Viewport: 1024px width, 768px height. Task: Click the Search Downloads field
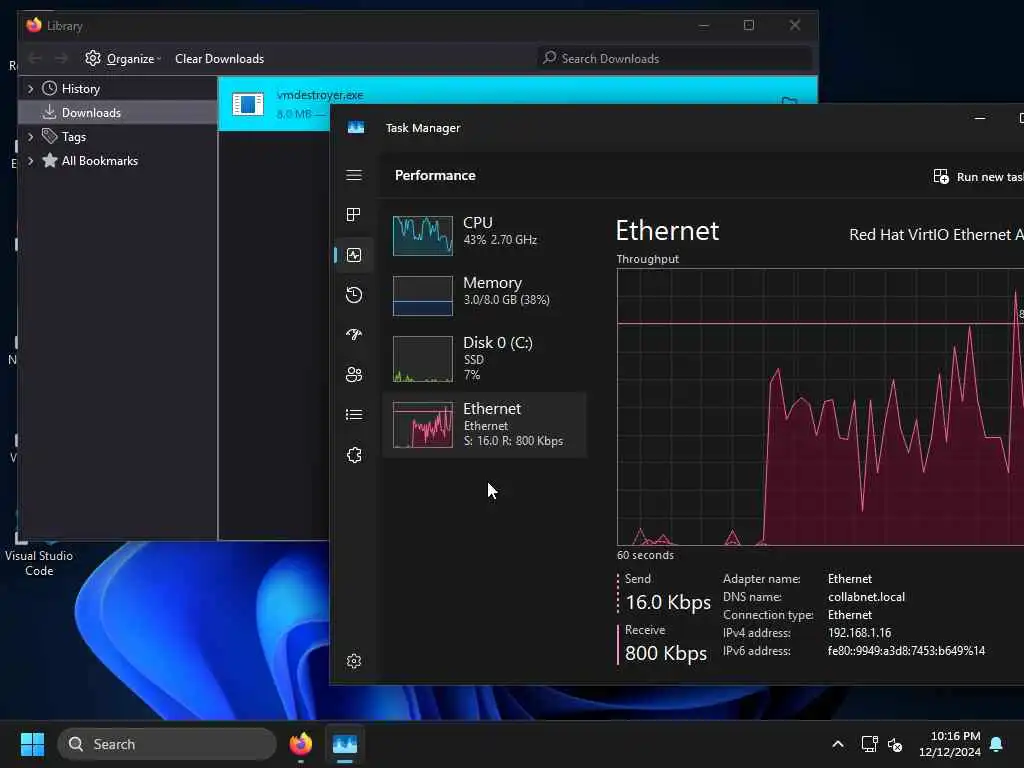pyautogui.click(x=675, y=58)
